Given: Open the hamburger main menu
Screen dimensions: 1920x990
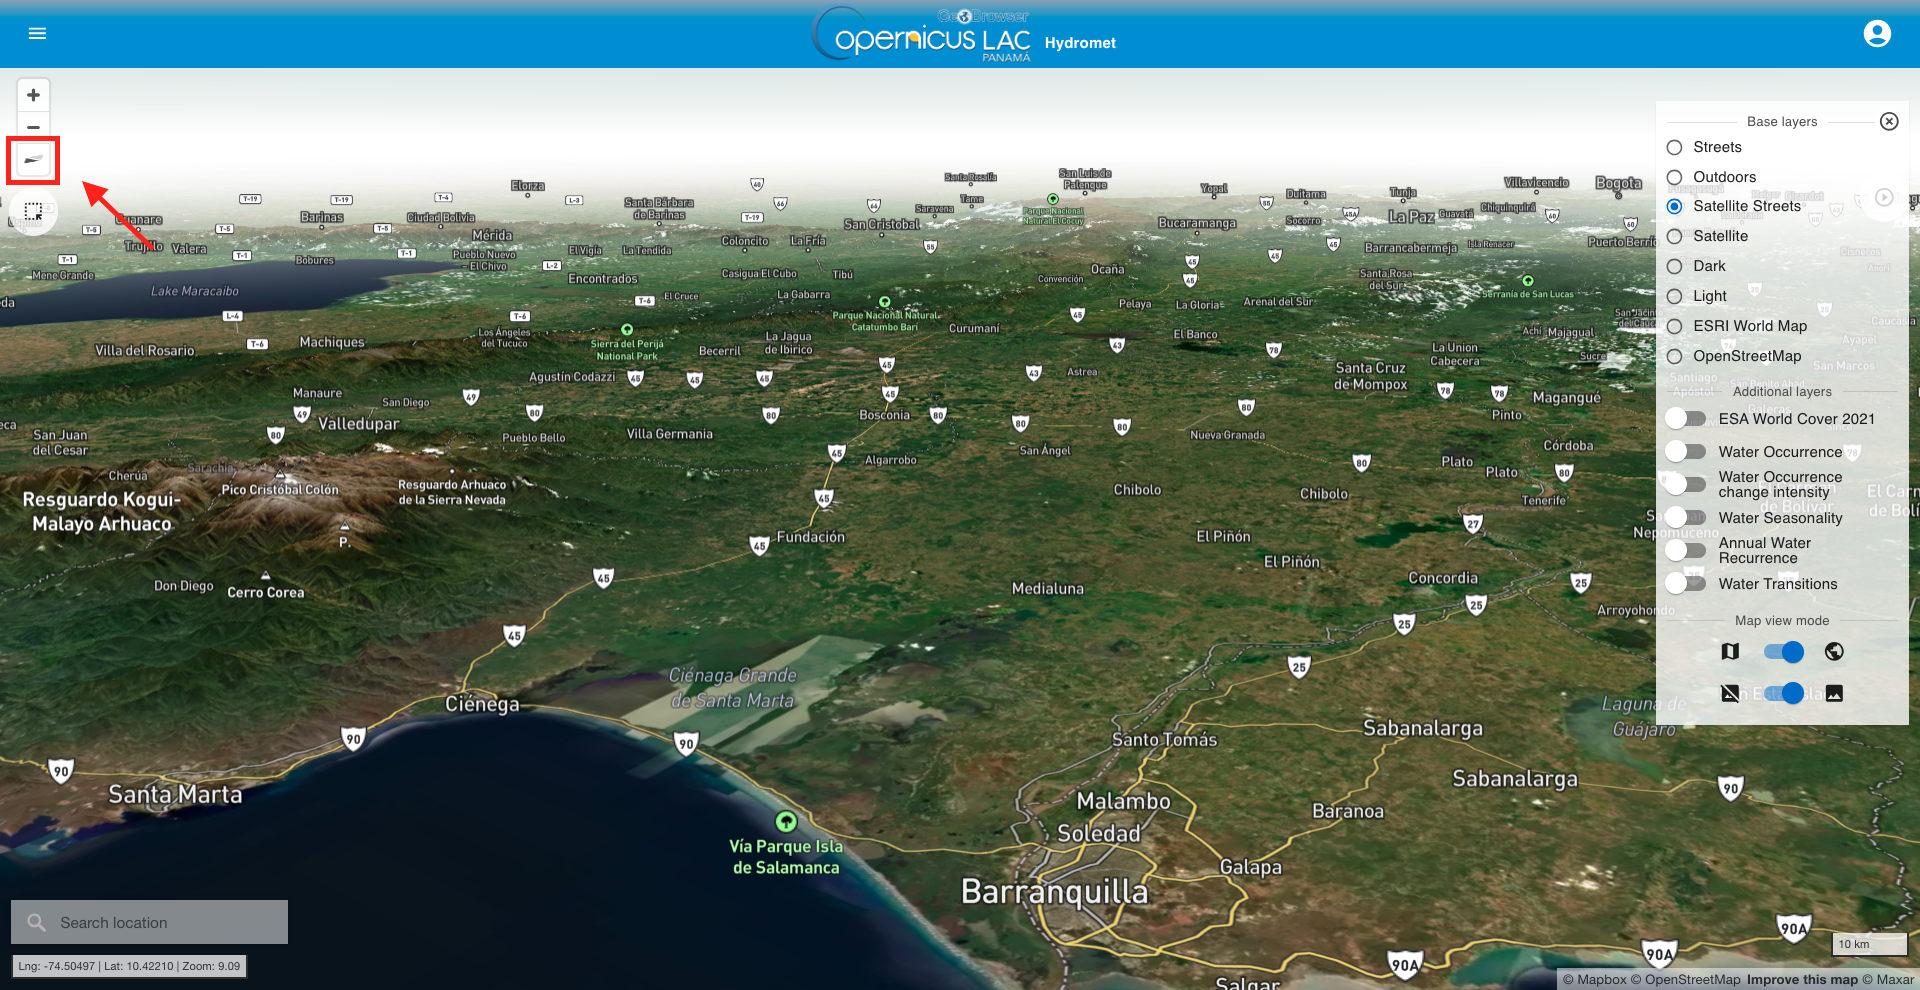Looking at the screenshot, I should 37,33.
